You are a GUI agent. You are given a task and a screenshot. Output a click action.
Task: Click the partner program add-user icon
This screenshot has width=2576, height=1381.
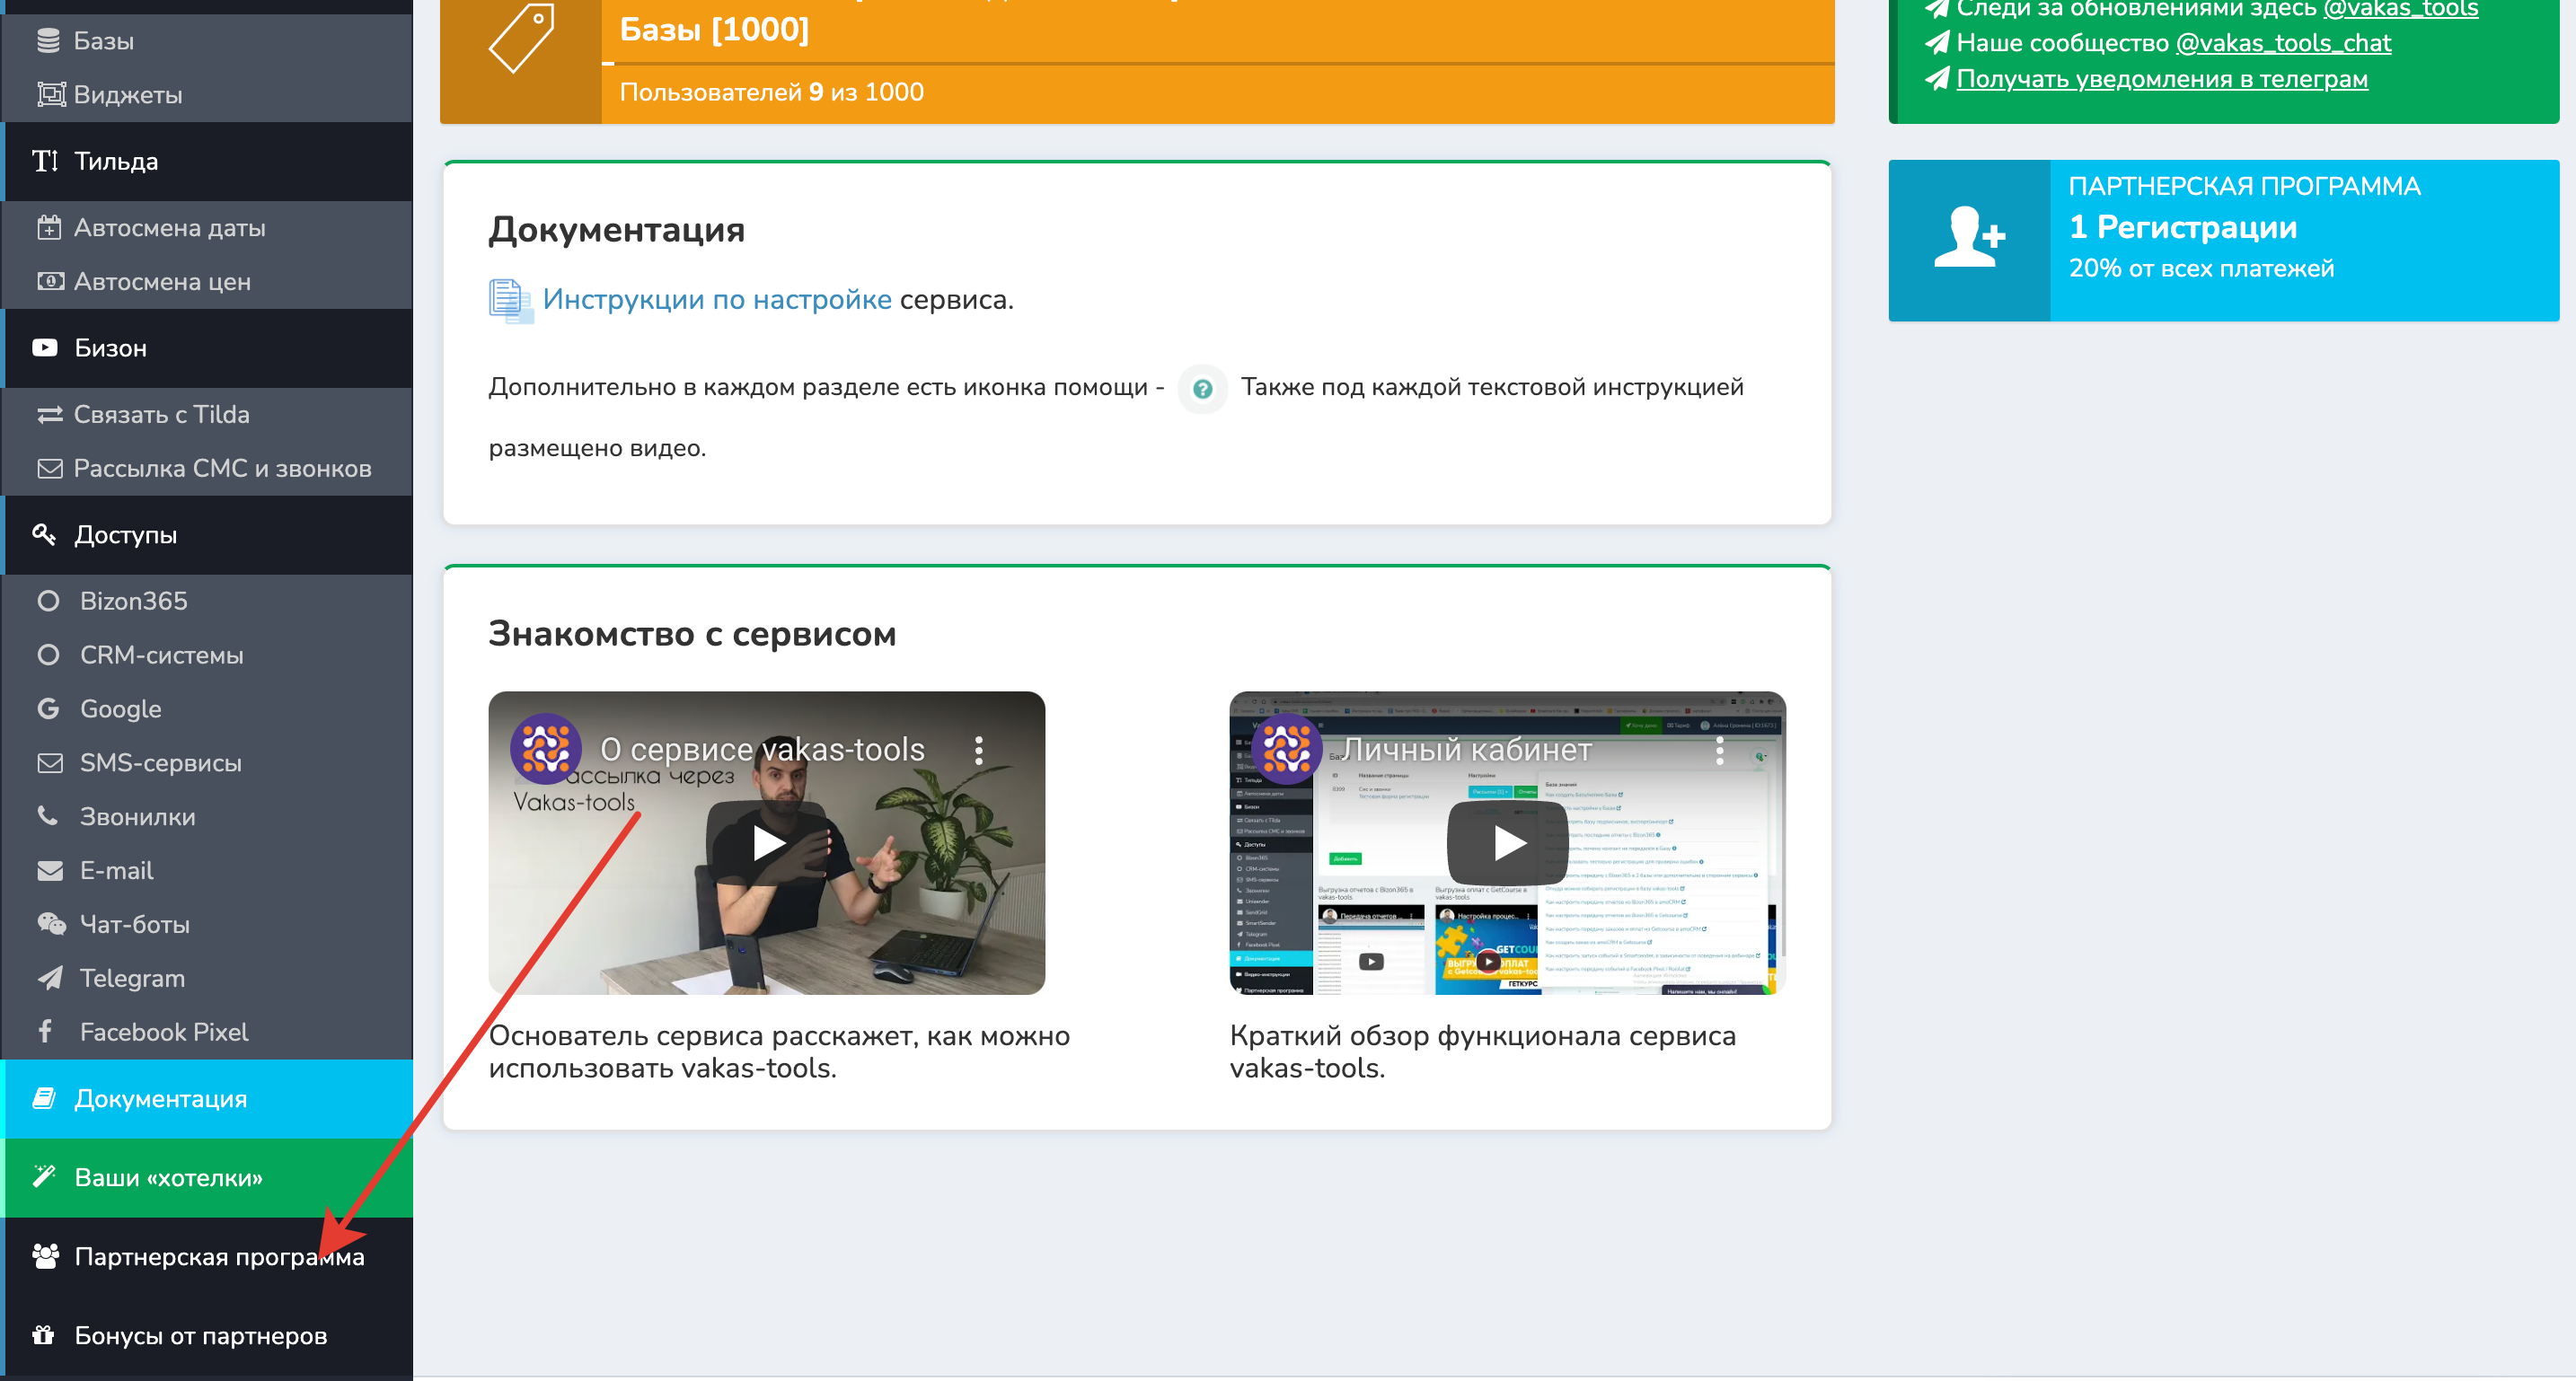point(1968,239)
